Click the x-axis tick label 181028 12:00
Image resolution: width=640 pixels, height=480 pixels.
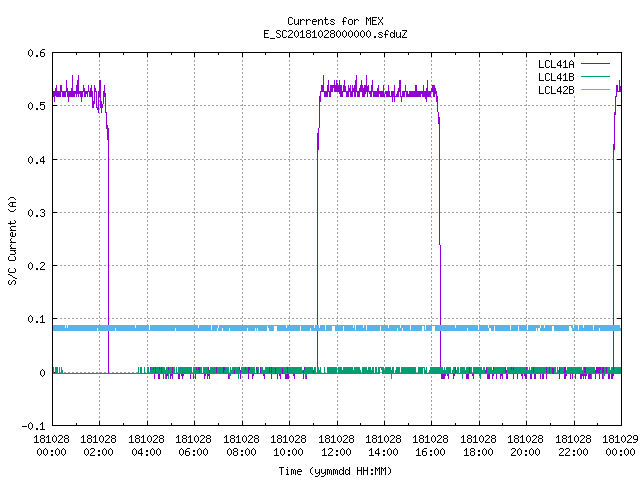click(x=336, y=445)
